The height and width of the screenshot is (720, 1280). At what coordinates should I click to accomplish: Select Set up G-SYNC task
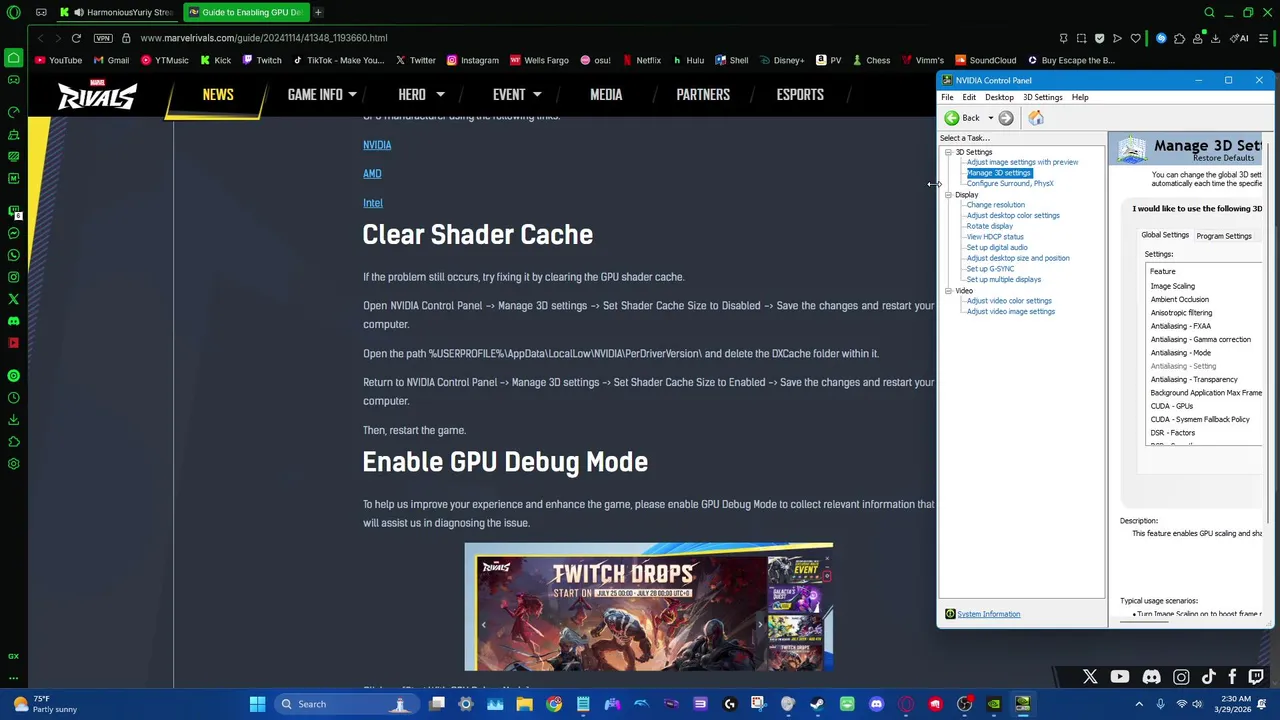point(990,269)
